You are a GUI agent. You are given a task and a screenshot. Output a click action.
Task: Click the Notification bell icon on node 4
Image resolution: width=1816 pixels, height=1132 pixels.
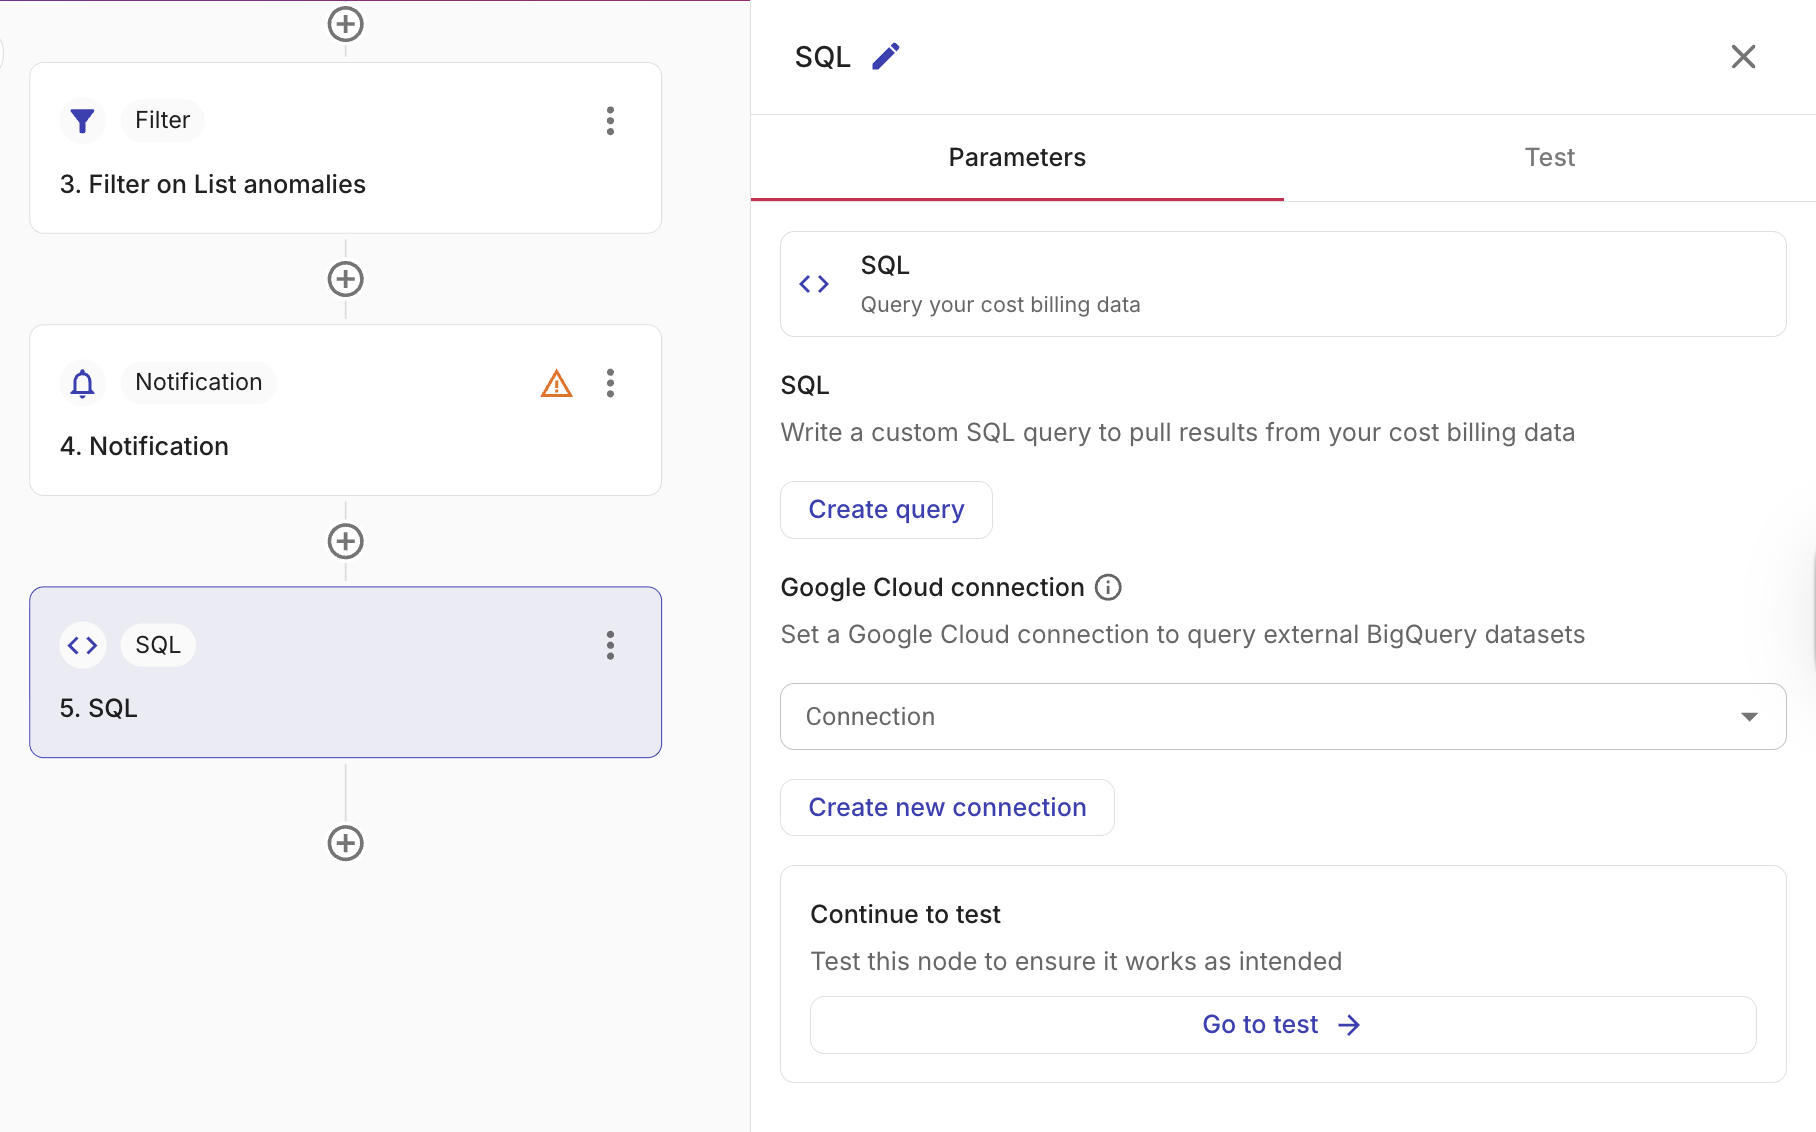[81, 382]
